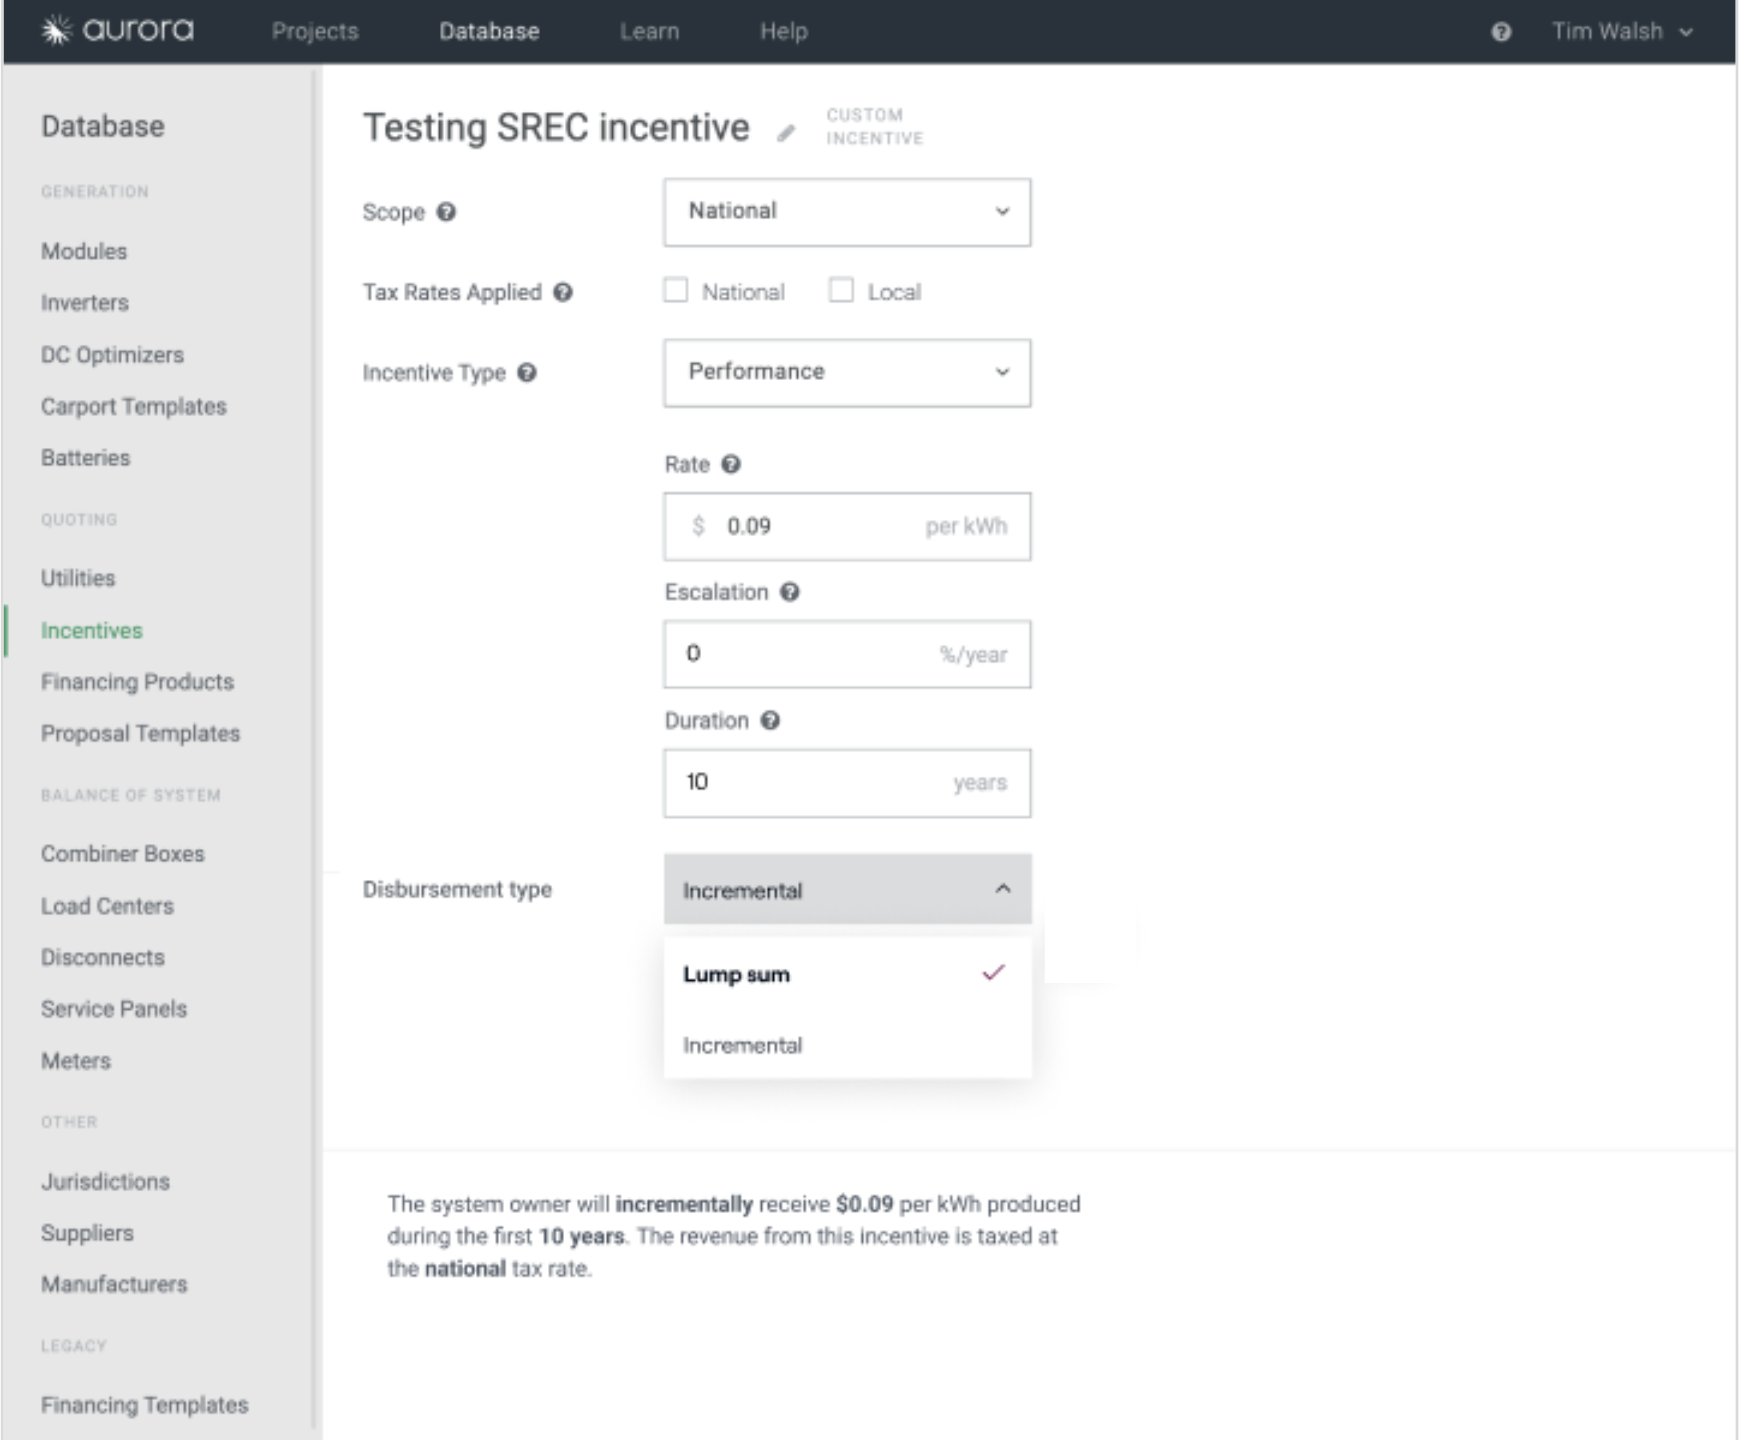Select Incremental in the dropdown list

pos(743,1045)
